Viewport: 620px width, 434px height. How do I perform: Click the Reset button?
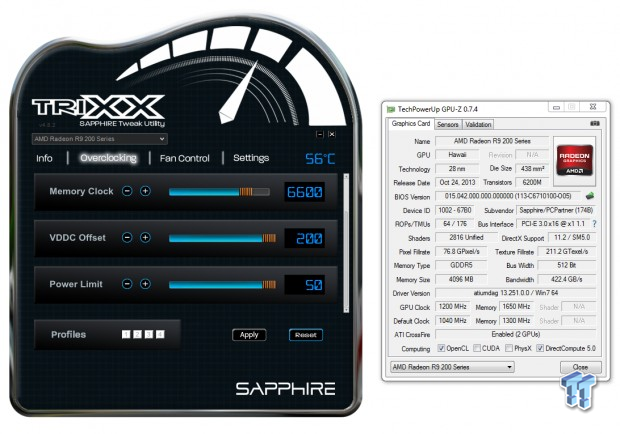306,335
